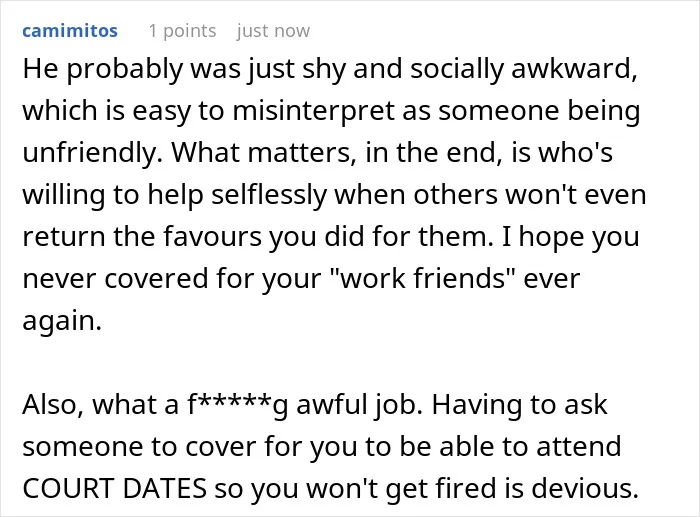The image size is (700, 517).
Task: Click the words 'never covered' in the comment
Action: pos(116,279)
